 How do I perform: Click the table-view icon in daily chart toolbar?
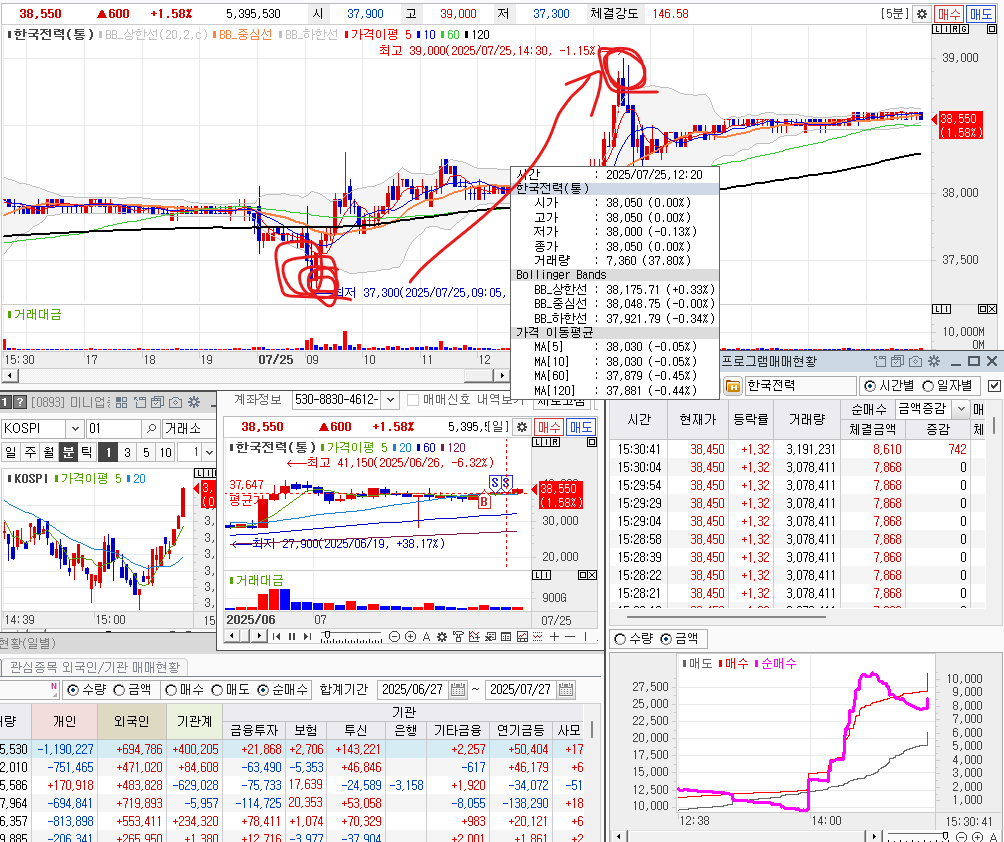[506, 636]
